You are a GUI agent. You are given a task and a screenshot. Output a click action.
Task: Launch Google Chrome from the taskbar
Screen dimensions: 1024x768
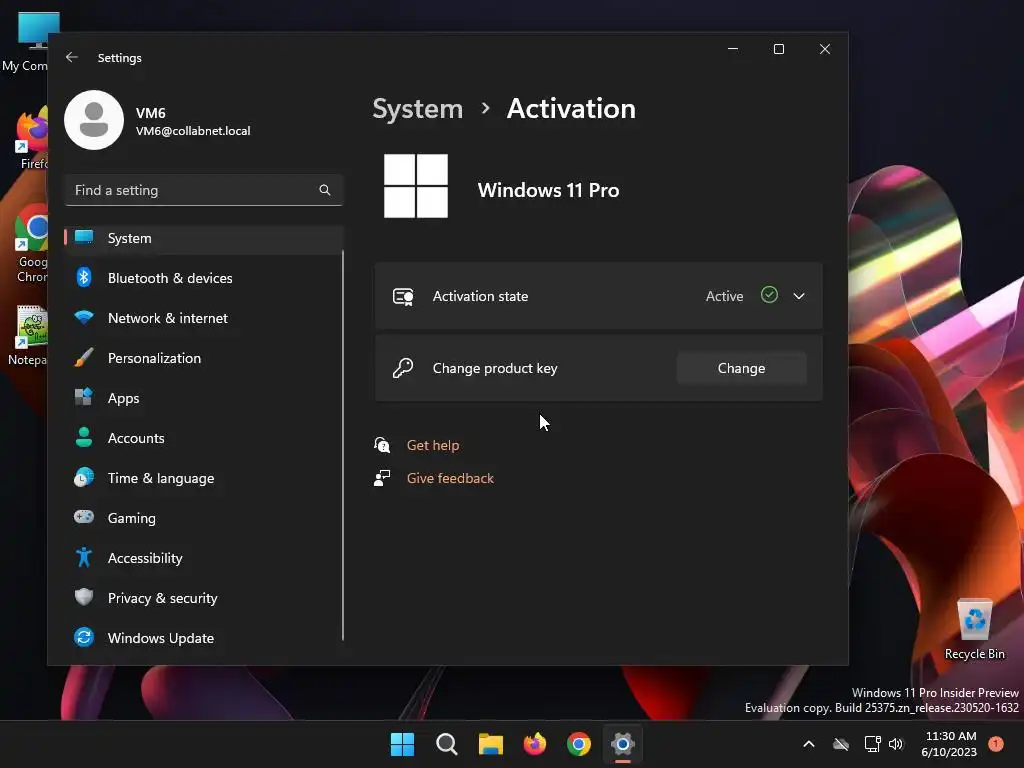(x=579, y=744)
